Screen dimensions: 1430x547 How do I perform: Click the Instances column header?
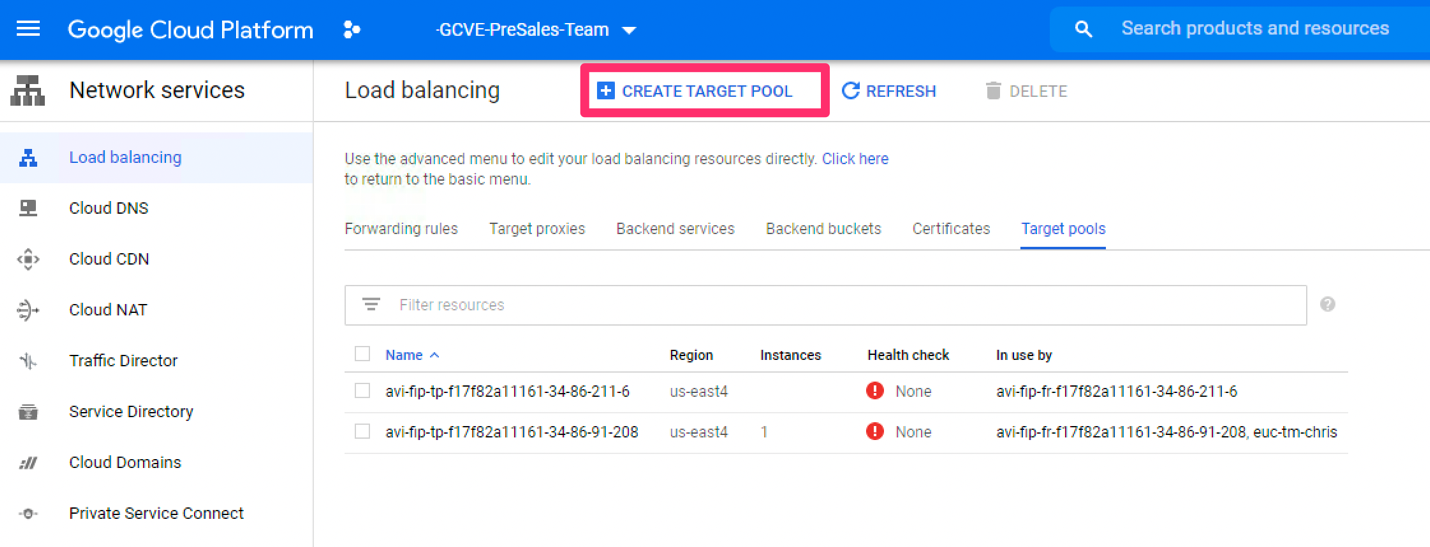790,355
